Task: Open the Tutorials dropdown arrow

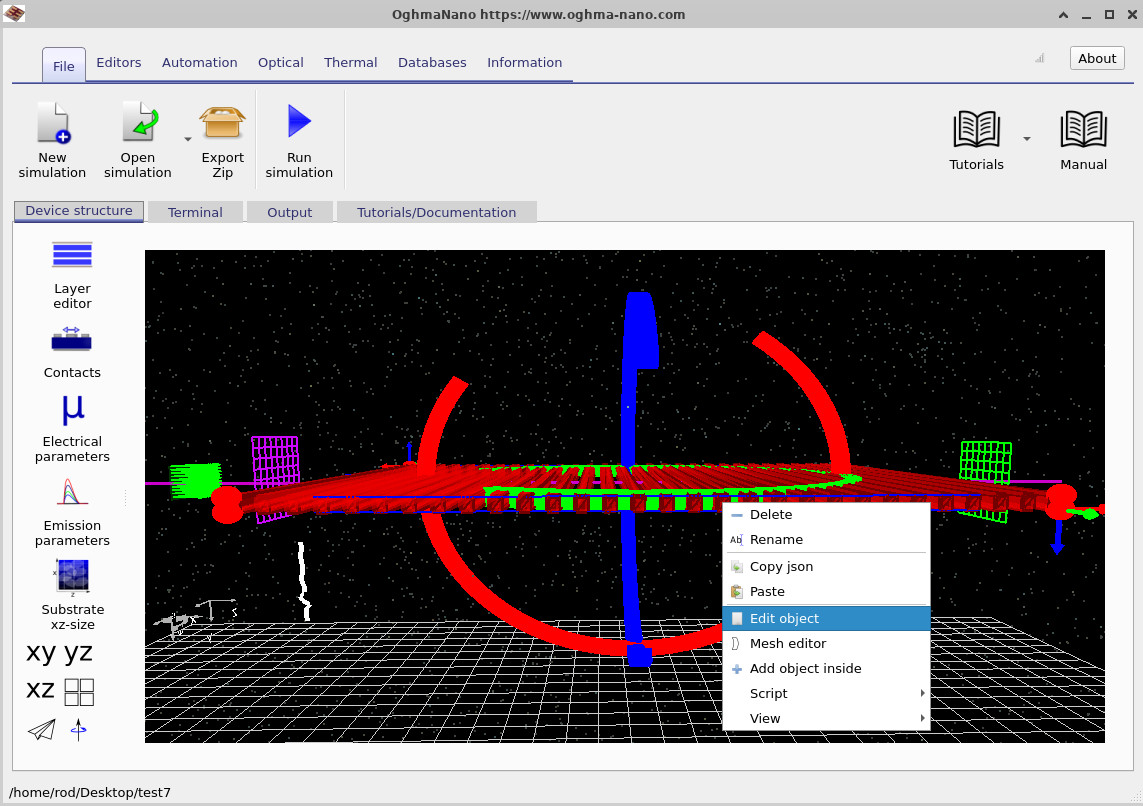Action: (1026, 139)
